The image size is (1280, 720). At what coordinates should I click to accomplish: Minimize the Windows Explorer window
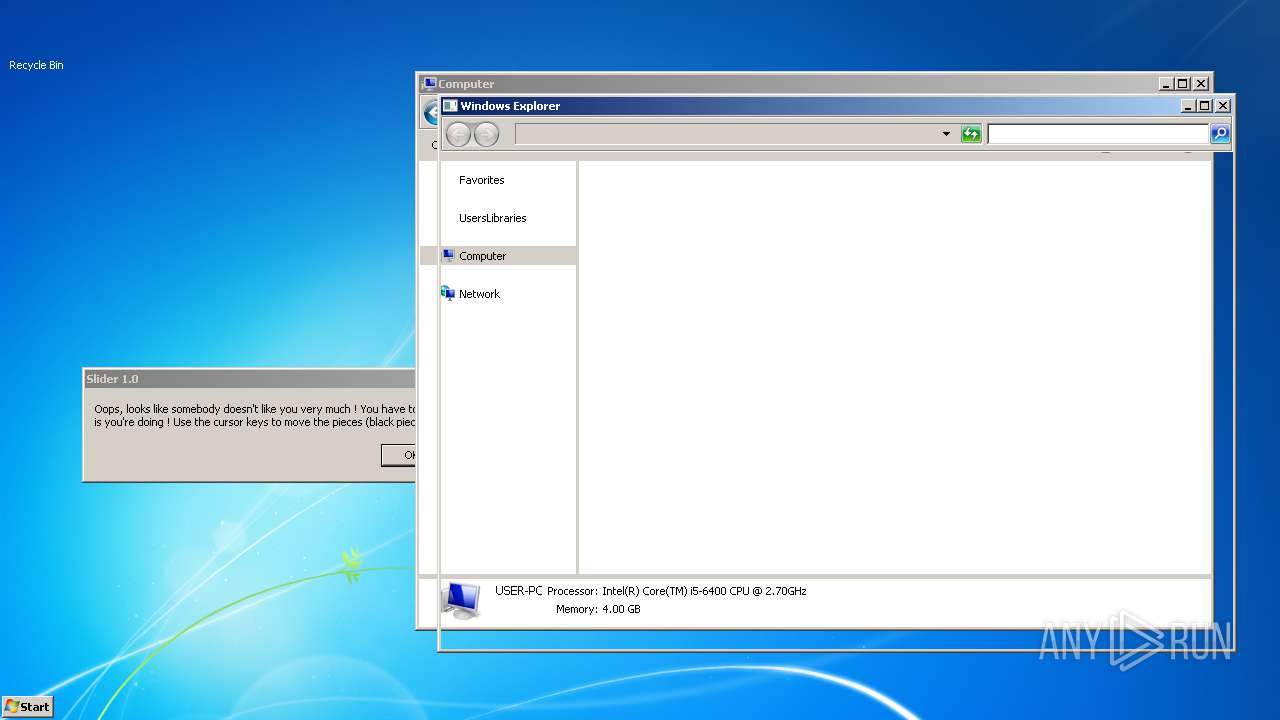pyautogui.click(x=1188, y=106)
